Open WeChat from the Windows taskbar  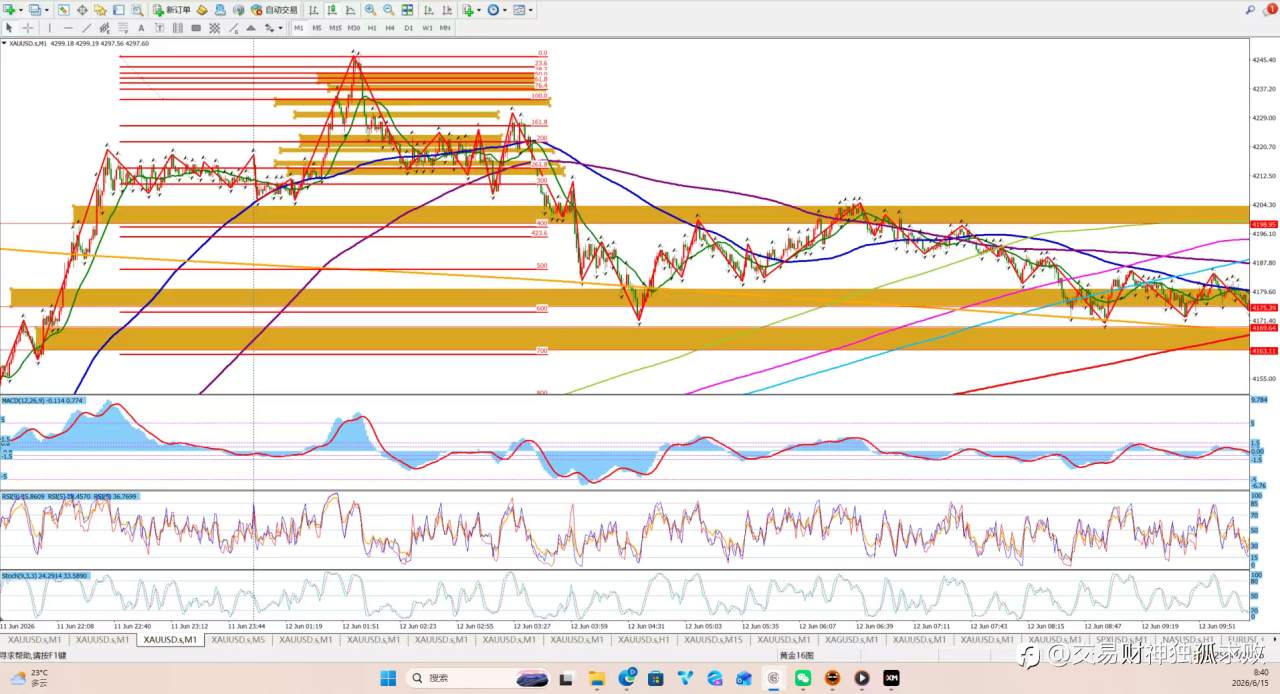(x=803, y=678)
